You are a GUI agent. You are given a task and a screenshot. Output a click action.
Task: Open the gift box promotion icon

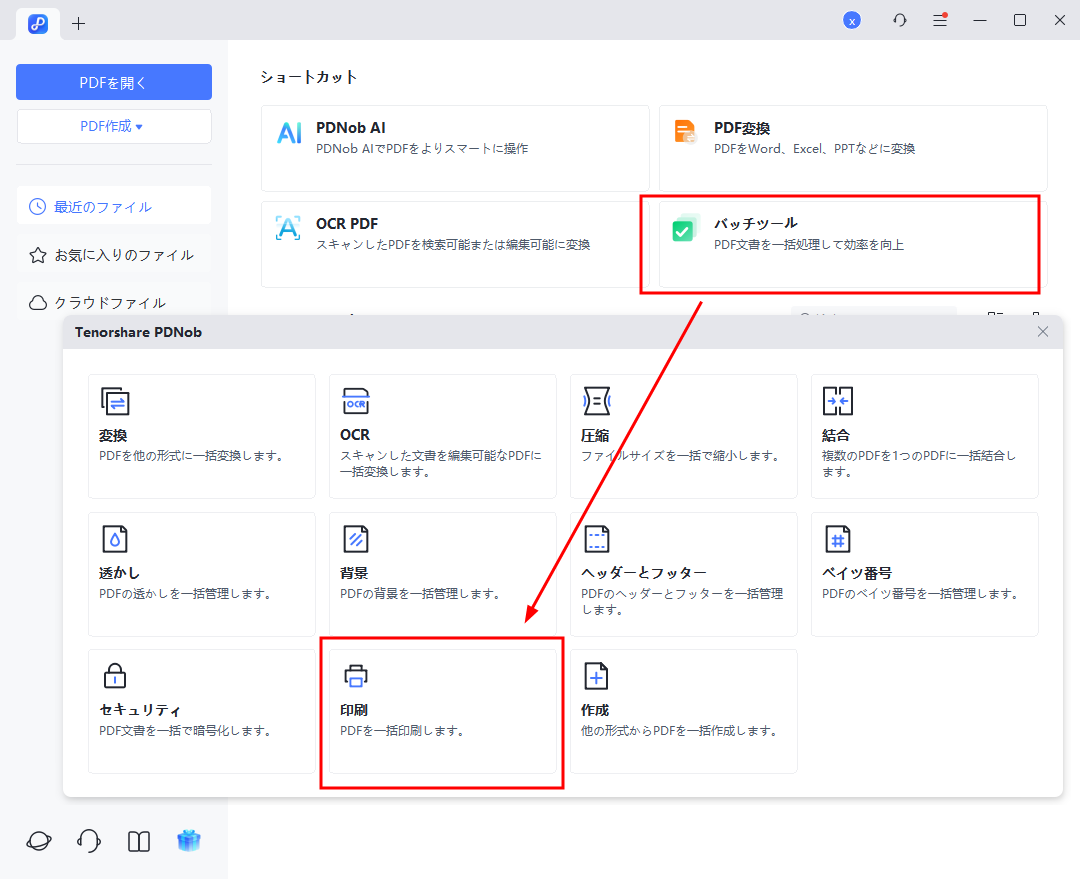(189, 841)
